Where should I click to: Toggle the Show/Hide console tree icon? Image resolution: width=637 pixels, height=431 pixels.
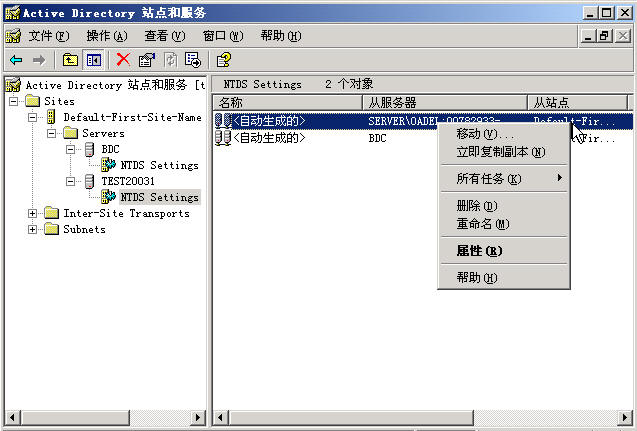[x=93, y=60]
